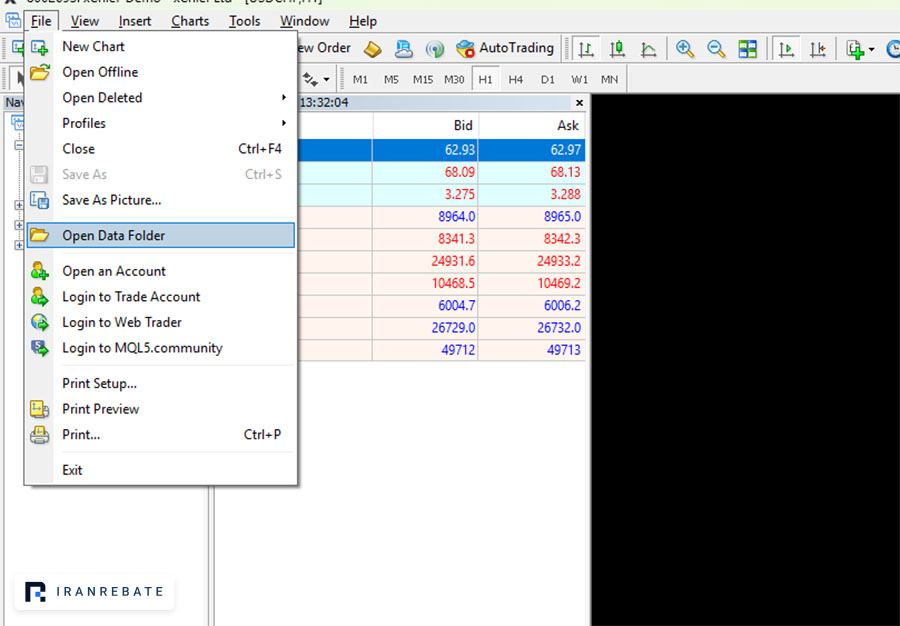The width and height of the screenshot is (900, 626).
Task: Select the D1 timeframe
Action: 548,79
